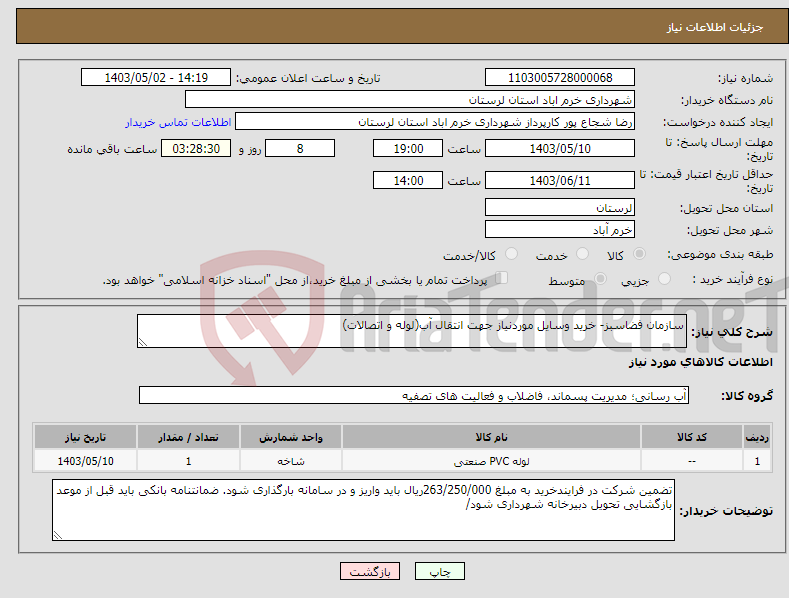Click the توضیحات خریدار notes textarea

[x=363, y=510]
